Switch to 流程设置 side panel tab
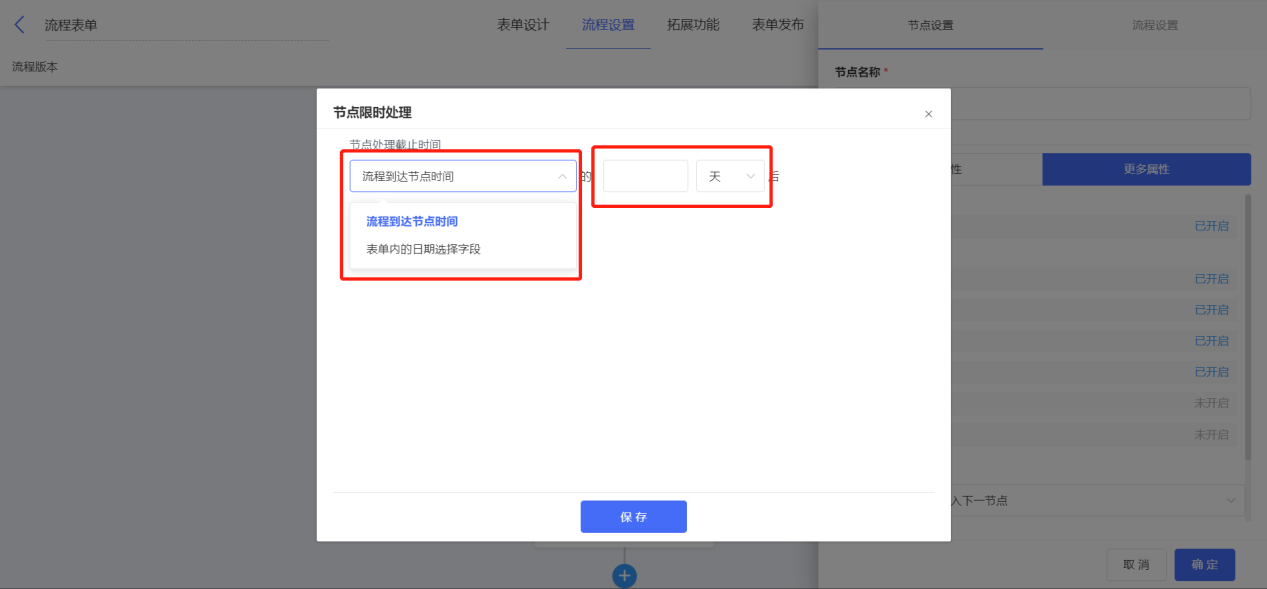The image size is (1267, 589). [x=1155, y=25]
